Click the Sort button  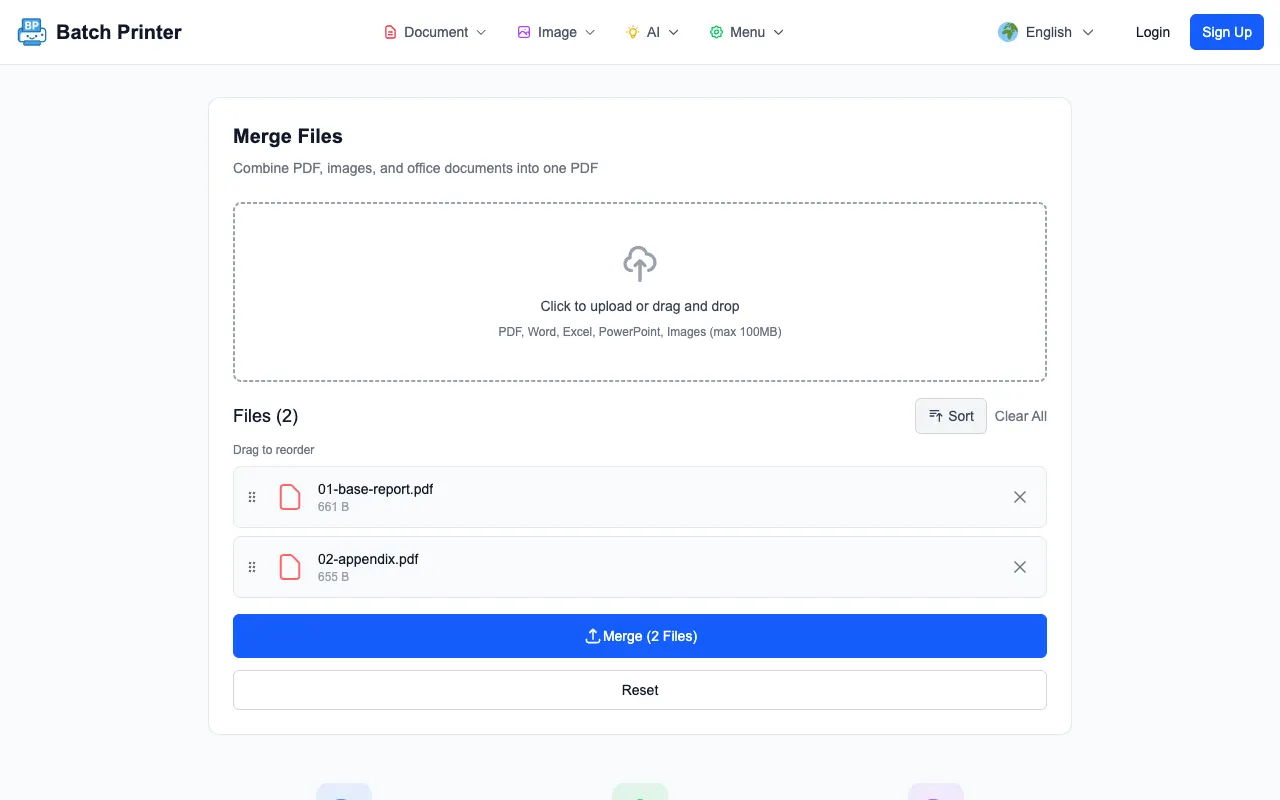(951, 416)
